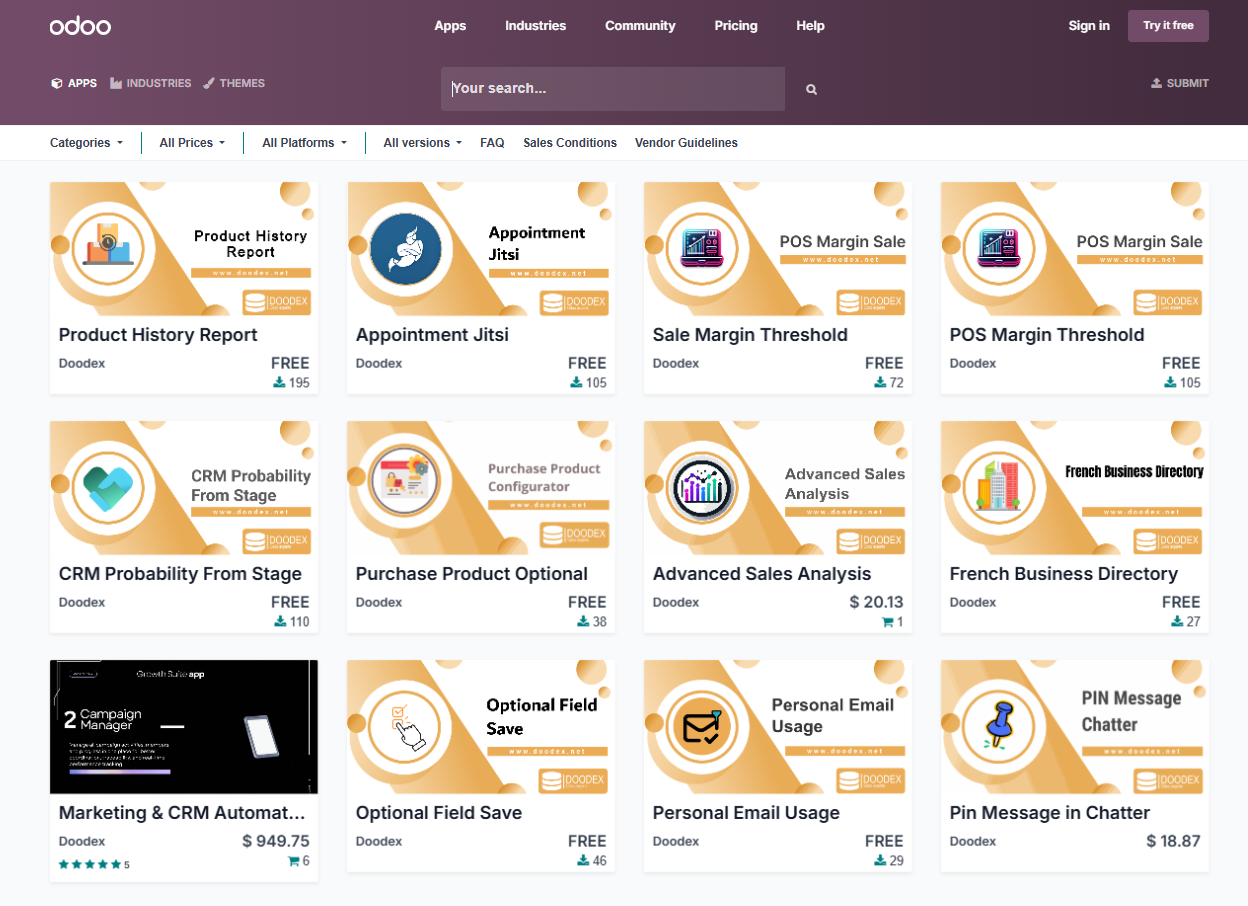
Task: Open the Marketing & CRM Automation thumbnail
Action: tap(184, 727)
